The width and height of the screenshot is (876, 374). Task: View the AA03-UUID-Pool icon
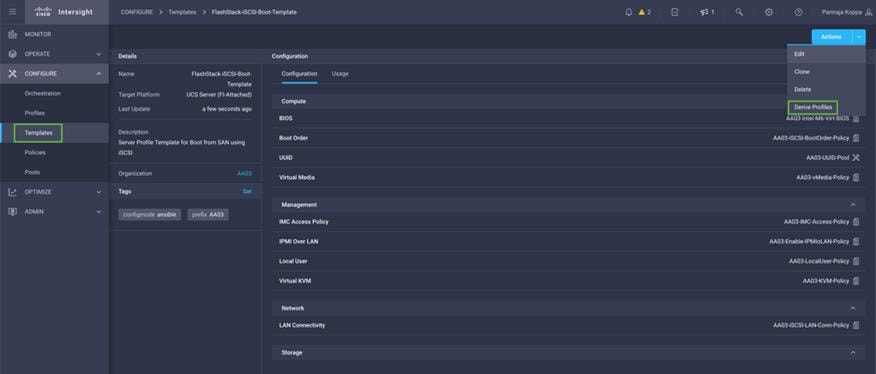(x=855, y=158)
